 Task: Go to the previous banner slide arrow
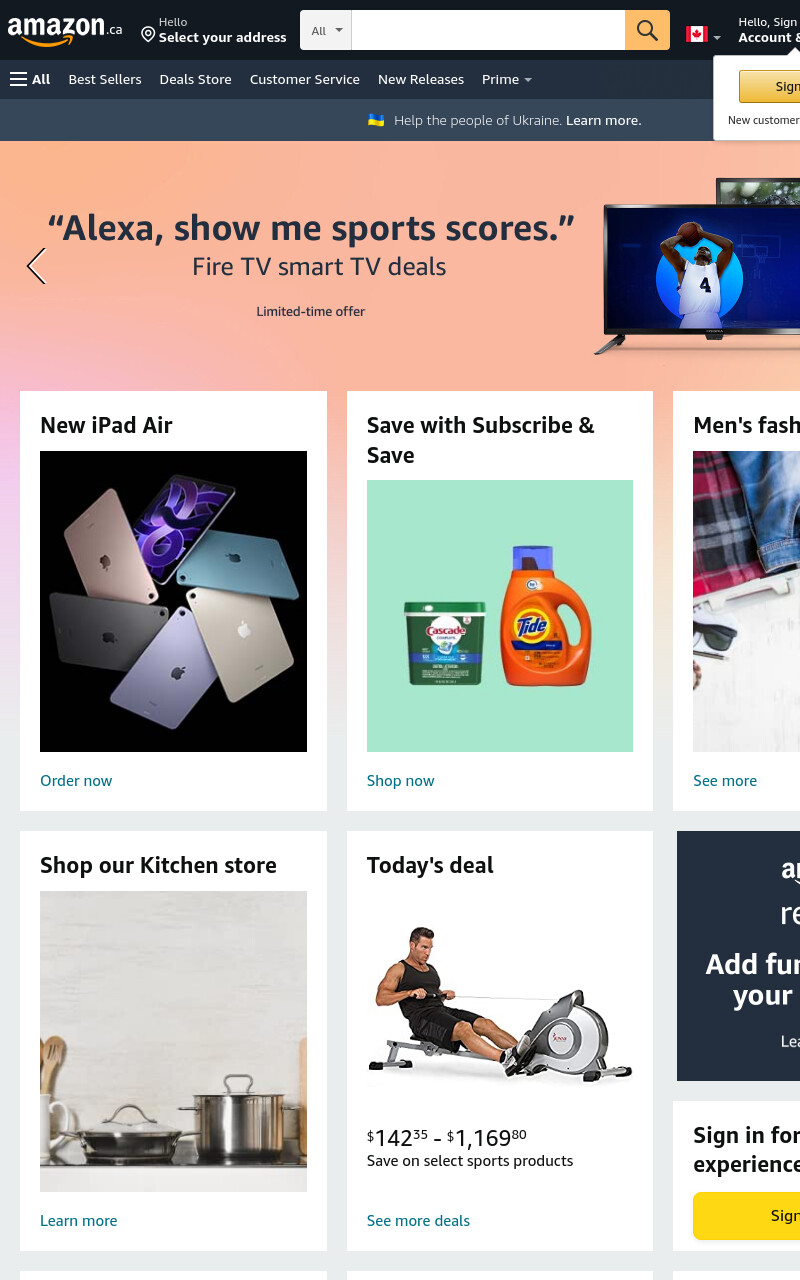pyautogui.click(x=36, y=266)
